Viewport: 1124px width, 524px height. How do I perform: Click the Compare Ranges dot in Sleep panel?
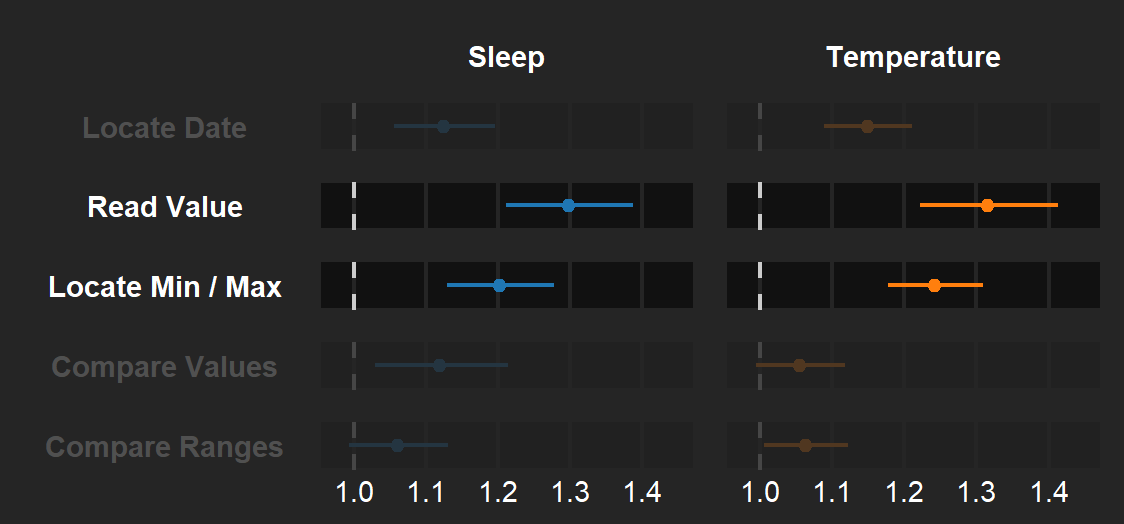coord(397,445)
